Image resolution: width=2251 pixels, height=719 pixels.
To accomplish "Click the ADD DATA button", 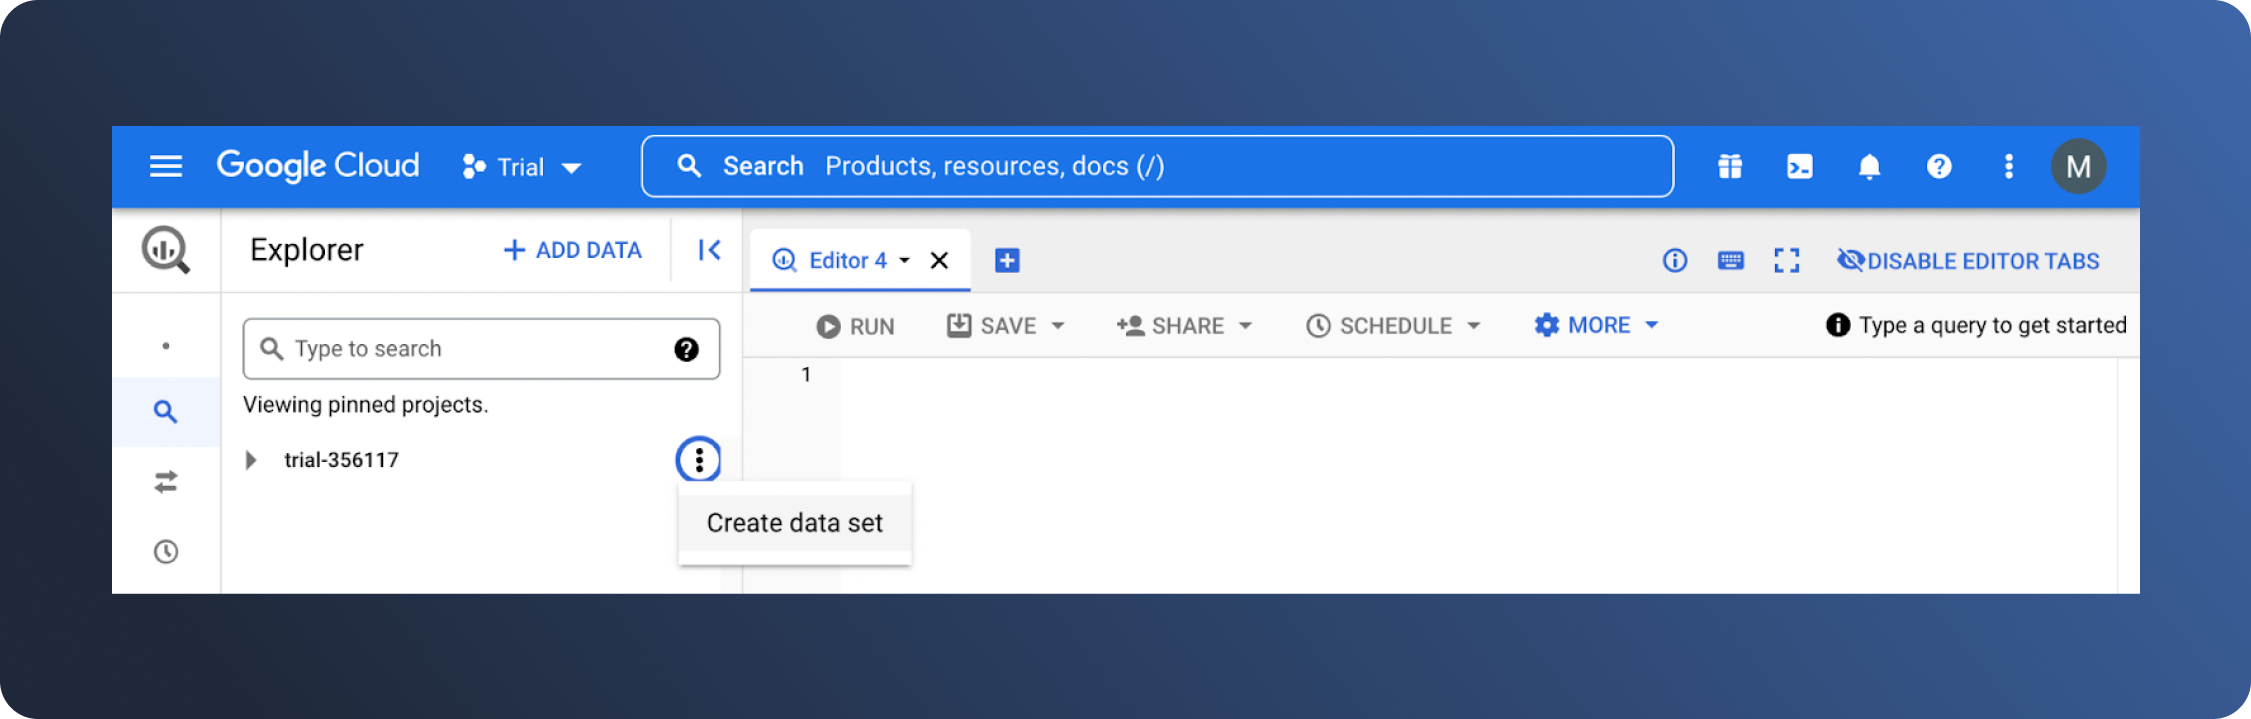I will [x=573, y=250].
